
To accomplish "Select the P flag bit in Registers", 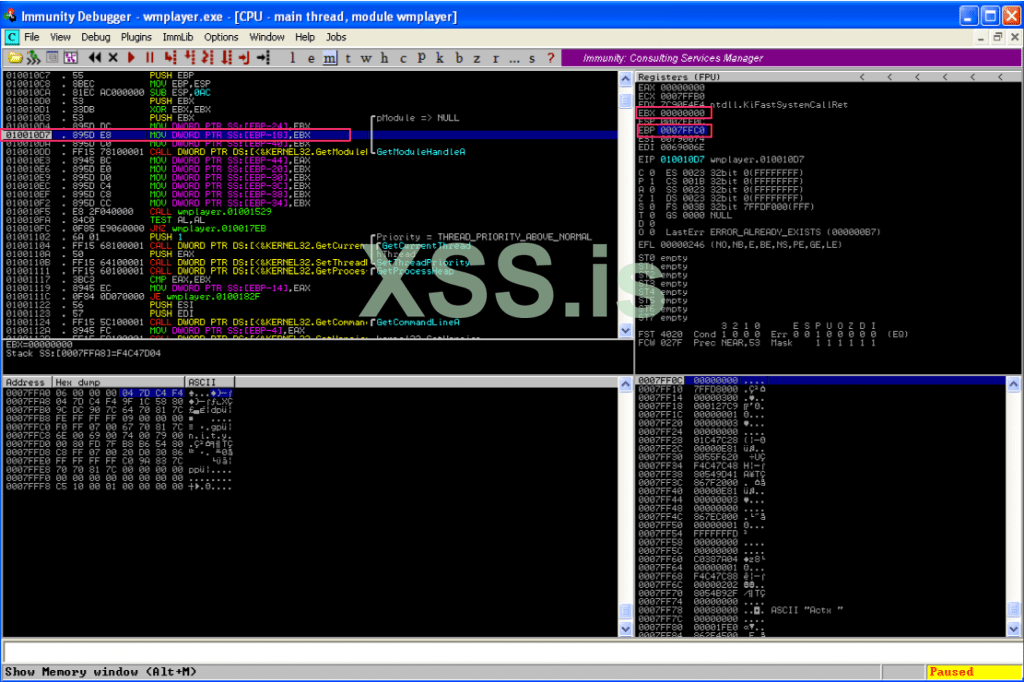I will click(x=640, y=182).
